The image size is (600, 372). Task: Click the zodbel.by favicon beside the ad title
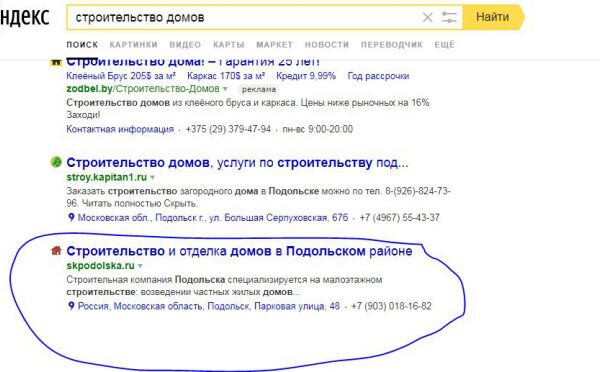(56, 62)
